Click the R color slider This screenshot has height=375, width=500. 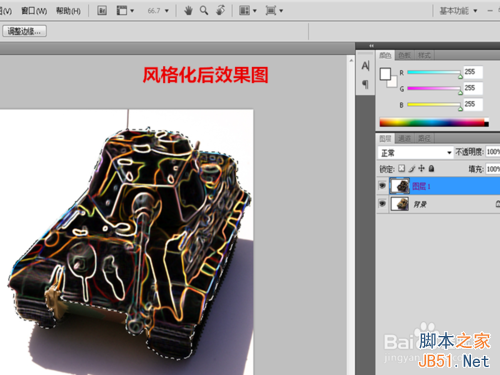[x=434, y=72]
